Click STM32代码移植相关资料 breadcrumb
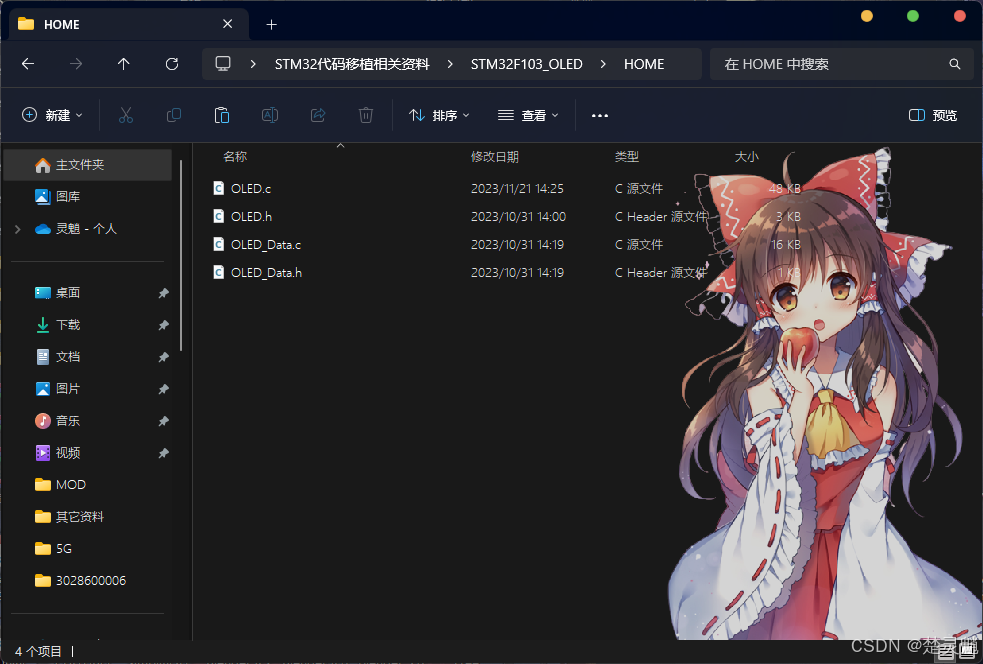The image size is (983, 664). click(x=352, y=64)
